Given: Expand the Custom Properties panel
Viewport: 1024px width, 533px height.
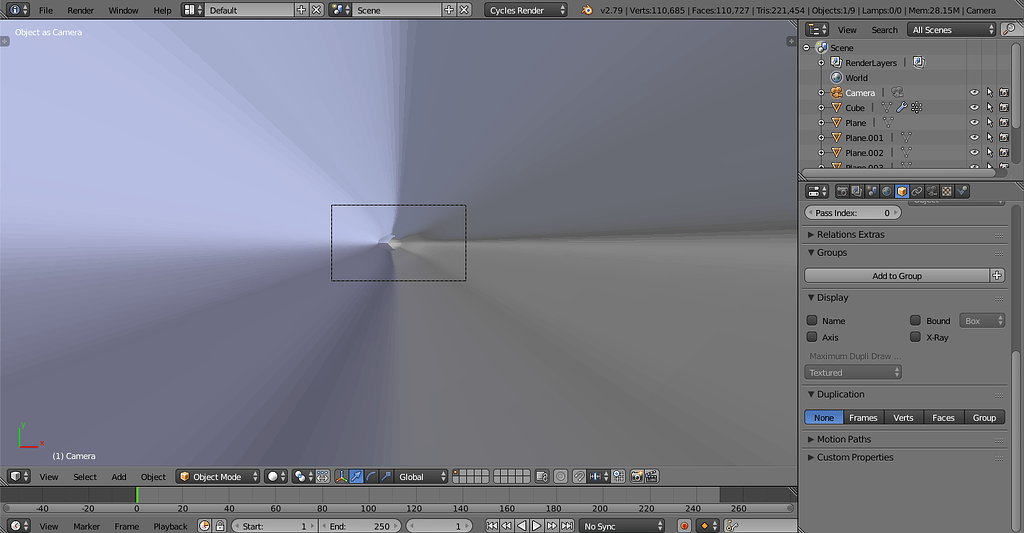Looking at the screenshot, I should tap(855, 457).
